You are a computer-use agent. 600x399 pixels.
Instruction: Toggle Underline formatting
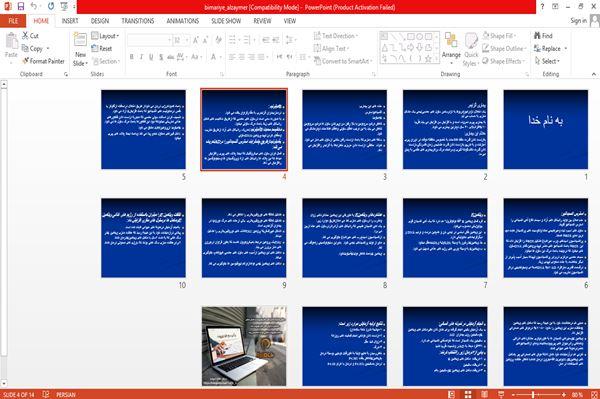tap(151, 57)
